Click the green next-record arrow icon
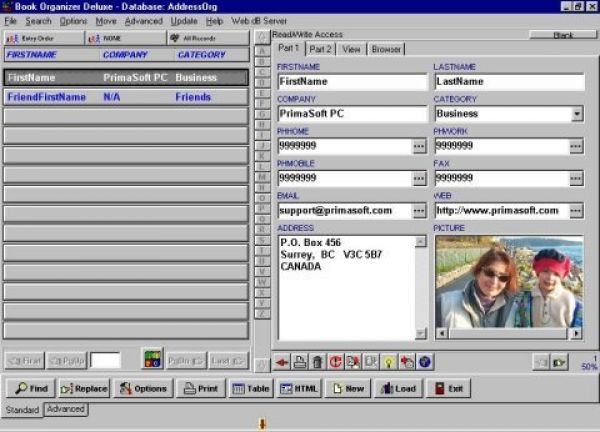600x432 pixels. (x=559, y=362)
